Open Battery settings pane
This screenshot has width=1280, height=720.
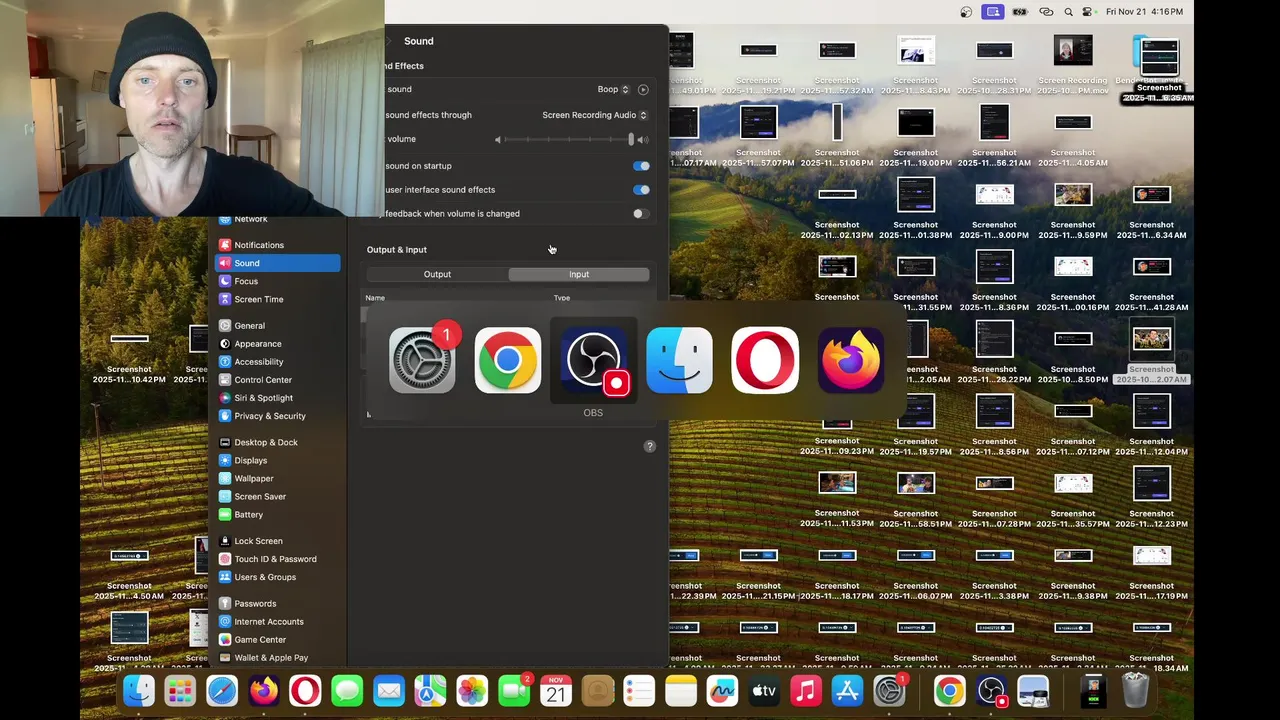coord(277,515)
